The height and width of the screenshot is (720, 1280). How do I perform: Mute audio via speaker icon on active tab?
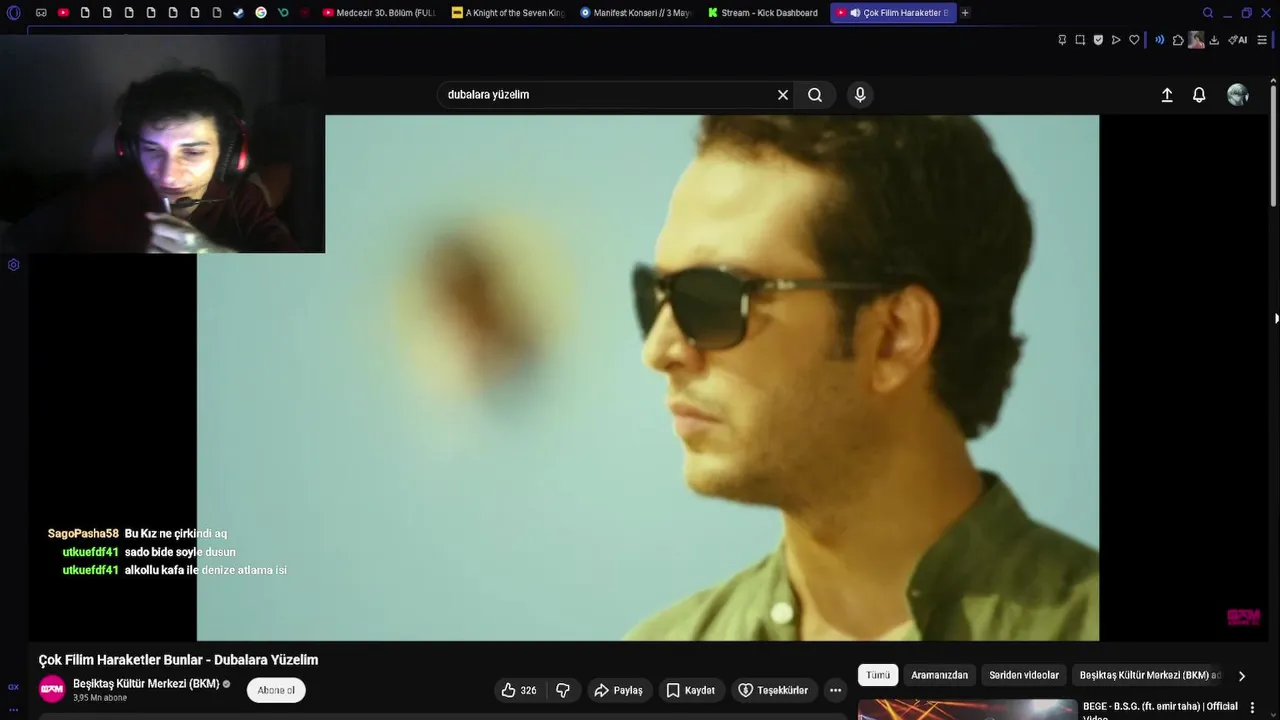pyautogui.click(x=856, y=13)
